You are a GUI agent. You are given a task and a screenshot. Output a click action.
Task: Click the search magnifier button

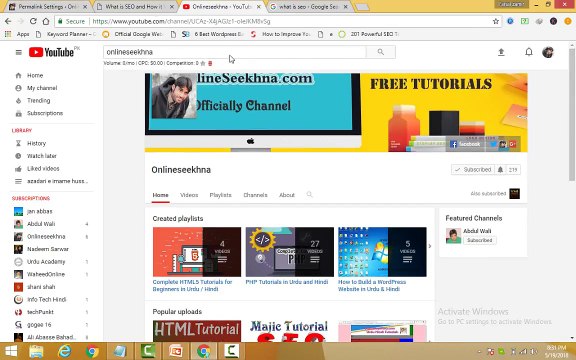pos(381,52)
